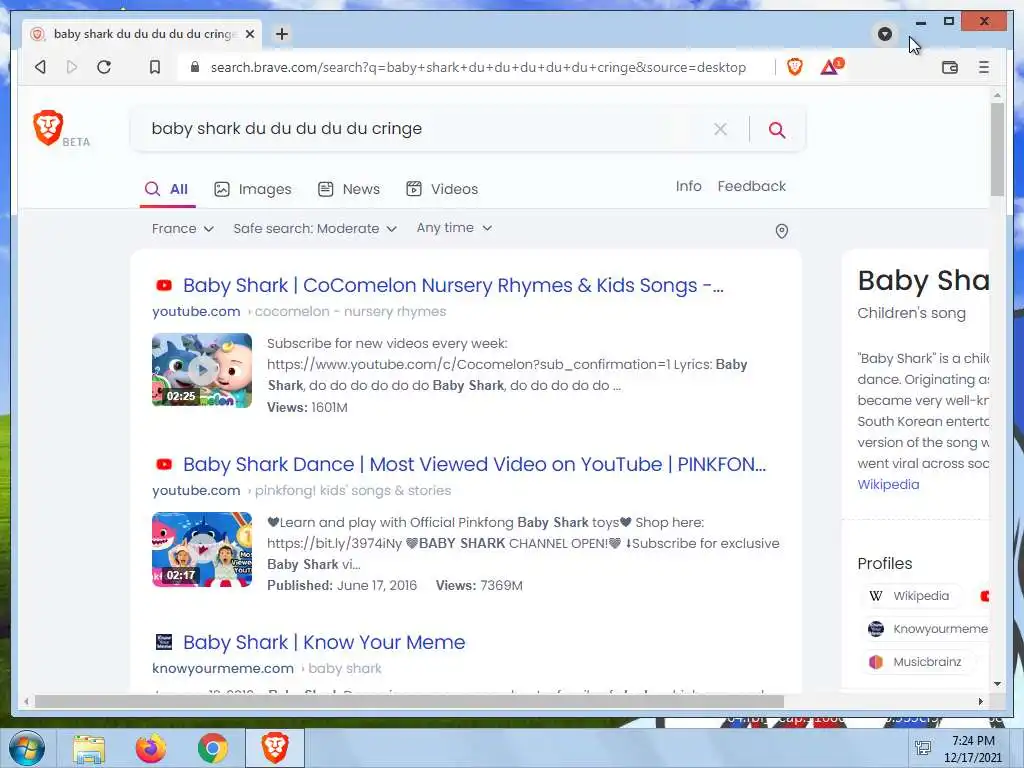Open the Knowyourmeme profile chip
This screenshot has height=768, width=1024.
927,629
